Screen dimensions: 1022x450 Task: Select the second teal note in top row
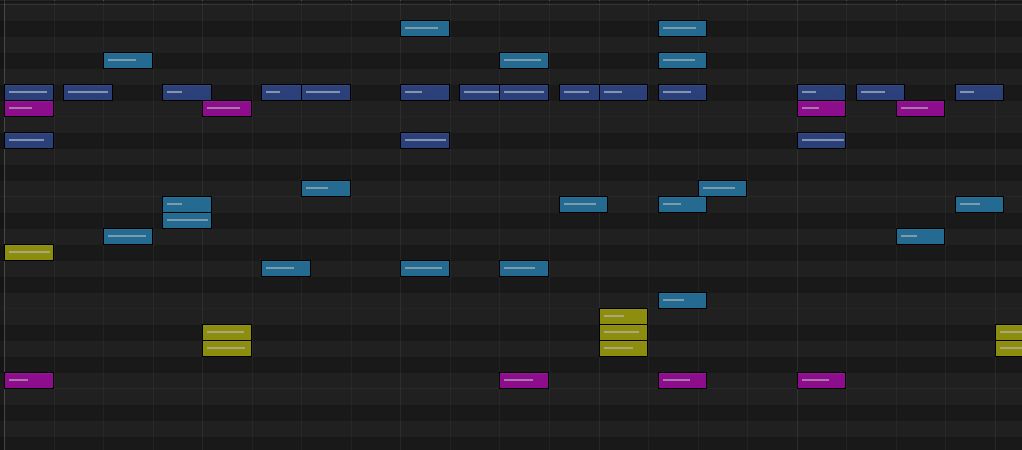click(682, 28)
